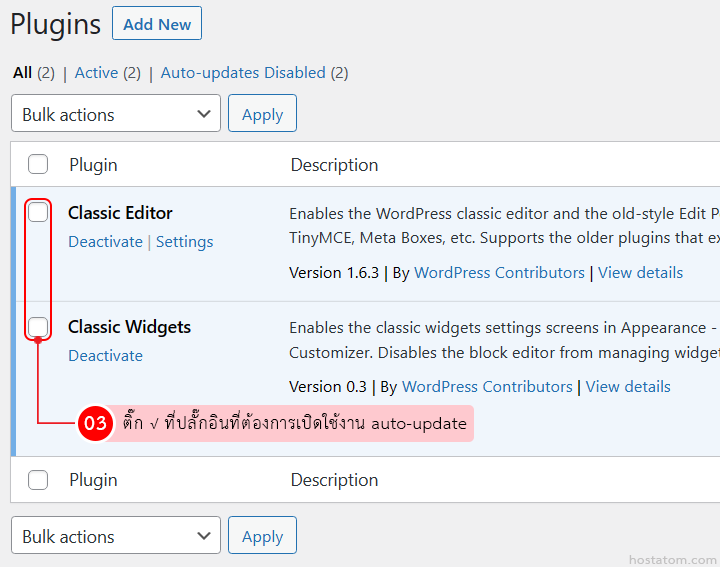Image resolution: width=720 pixels, height=567 pixels.
Task: View details for Classic Editor
Action: click(640, 273)
